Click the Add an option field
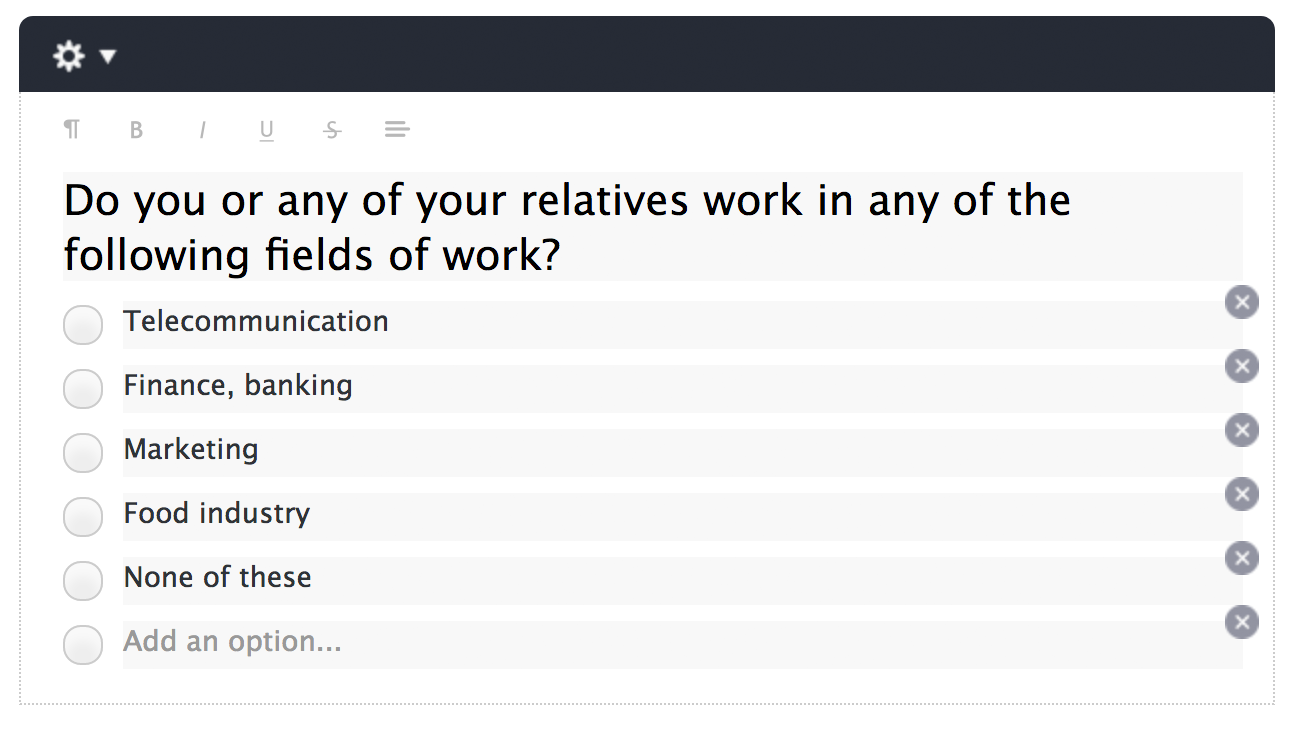This screenshot has height=736, width=1306. (x=682, y=645)
